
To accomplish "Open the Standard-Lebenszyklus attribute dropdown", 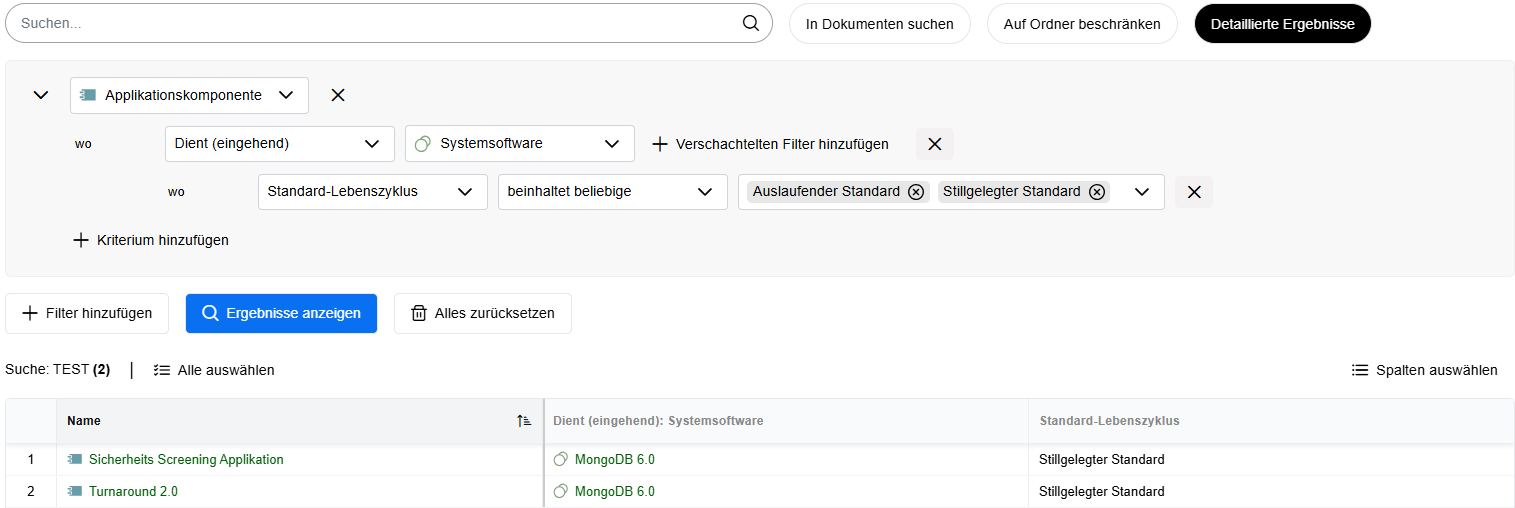I will (371, 191).
